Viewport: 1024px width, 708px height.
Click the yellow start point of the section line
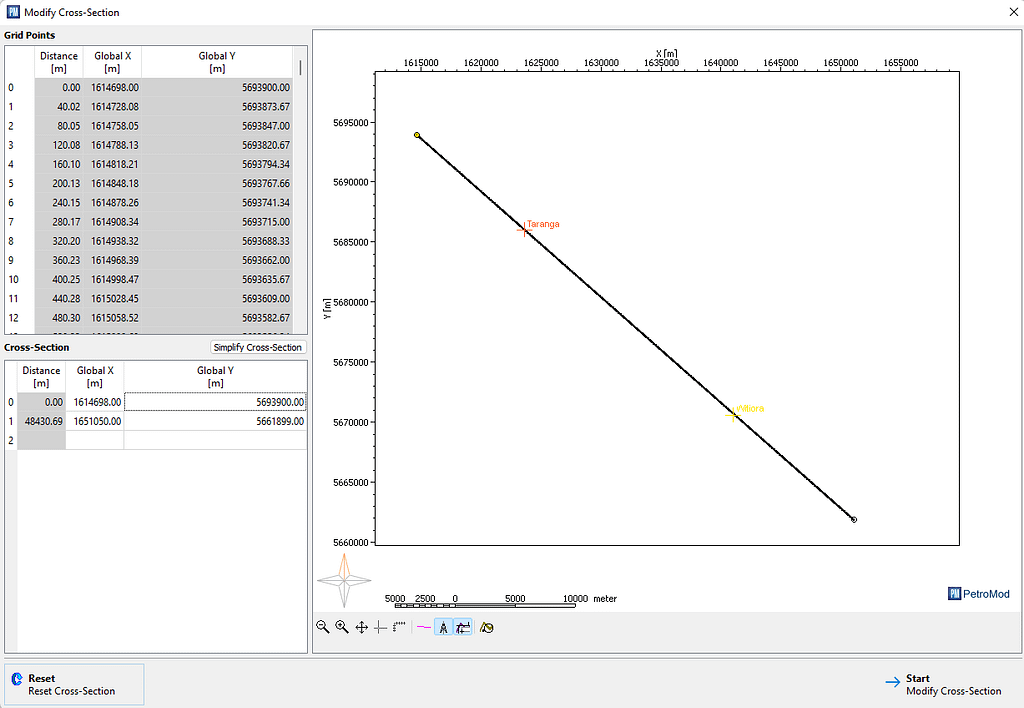click(x=417, y=135)
